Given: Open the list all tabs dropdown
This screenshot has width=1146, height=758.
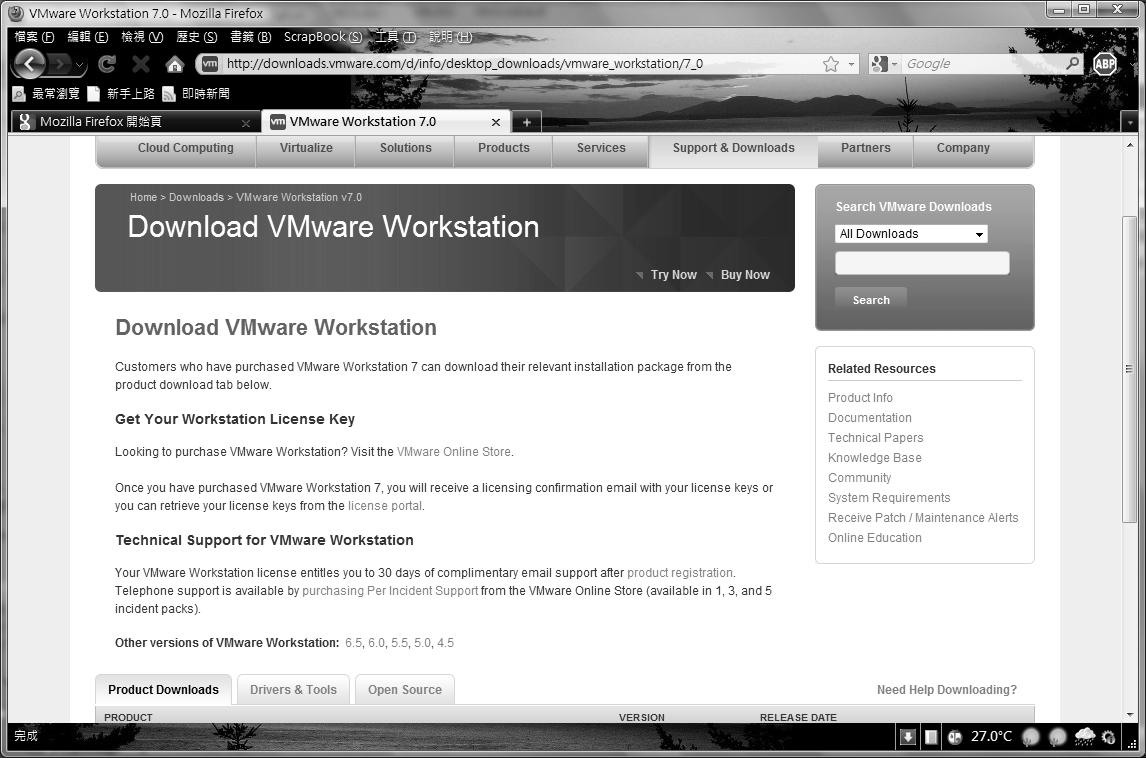Looking at the screenshot, I should point(1130,123).
